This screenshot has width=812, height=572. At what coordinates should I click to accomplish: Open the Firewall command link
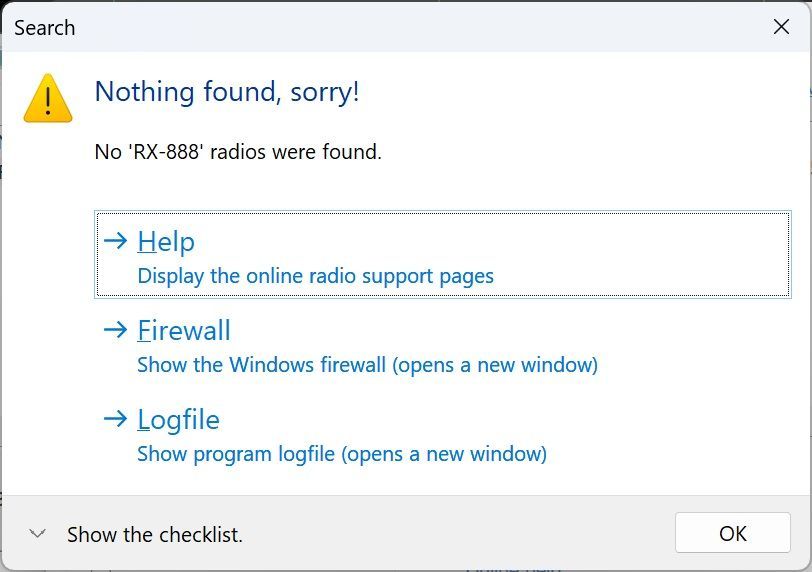click(184, 330)
